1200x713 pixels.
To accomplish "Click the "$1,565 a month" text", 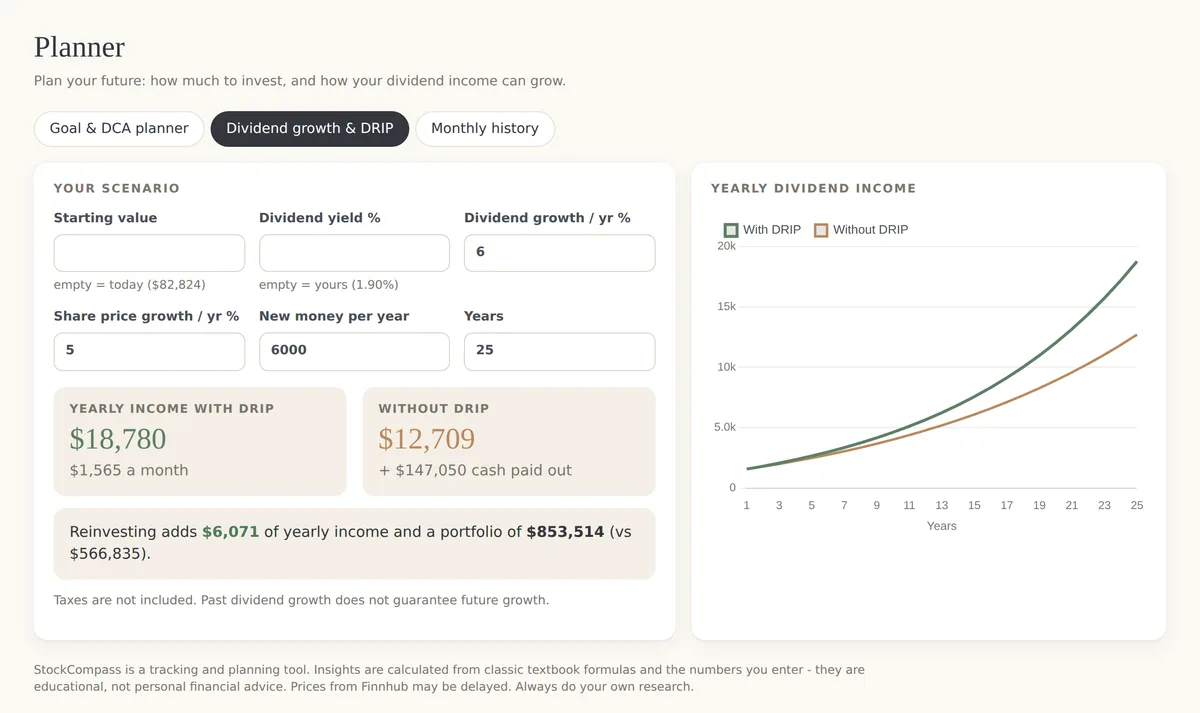I will (x=129, y=470).
